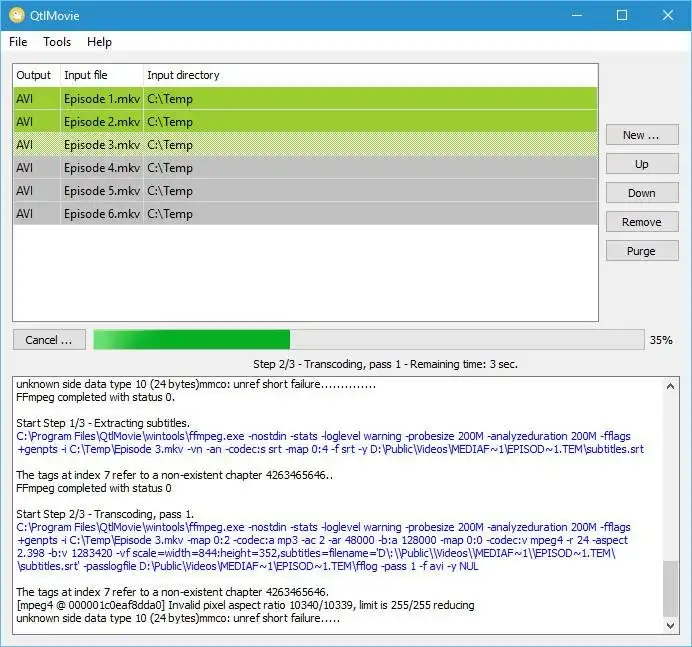Click the Purge button
This screenshot has width=692, height=647.
[x=642, y=251]
